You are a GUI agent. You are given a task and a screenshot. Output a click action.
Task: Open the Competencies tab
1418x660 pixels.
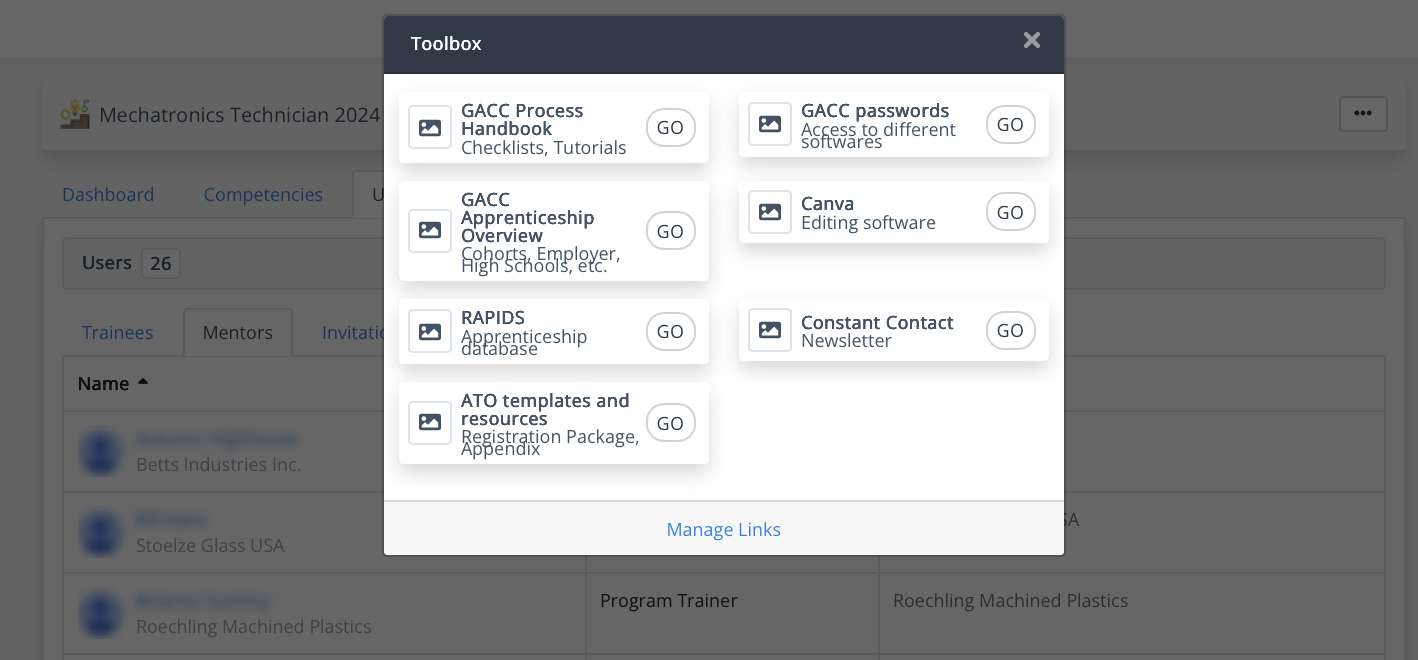pos(262,194)
